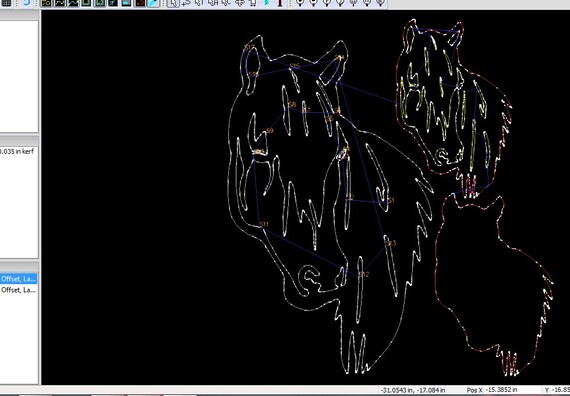This screenshot has width=570, height=396.
Task: Click the blue undo arrow icon
Action: 26,3
